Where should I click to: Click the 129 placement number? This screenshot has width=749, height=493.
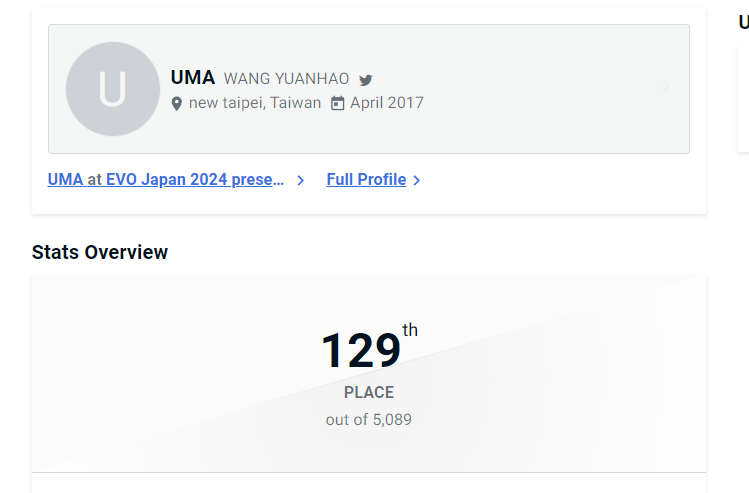(360, 351)
